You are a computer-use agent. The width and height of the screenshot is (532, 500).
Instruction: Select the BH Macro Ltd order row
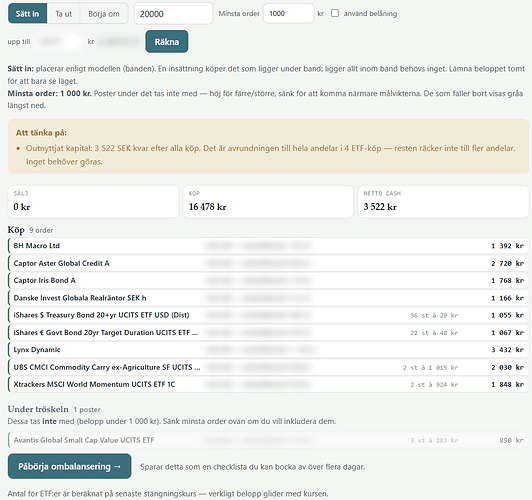point(268,246)
